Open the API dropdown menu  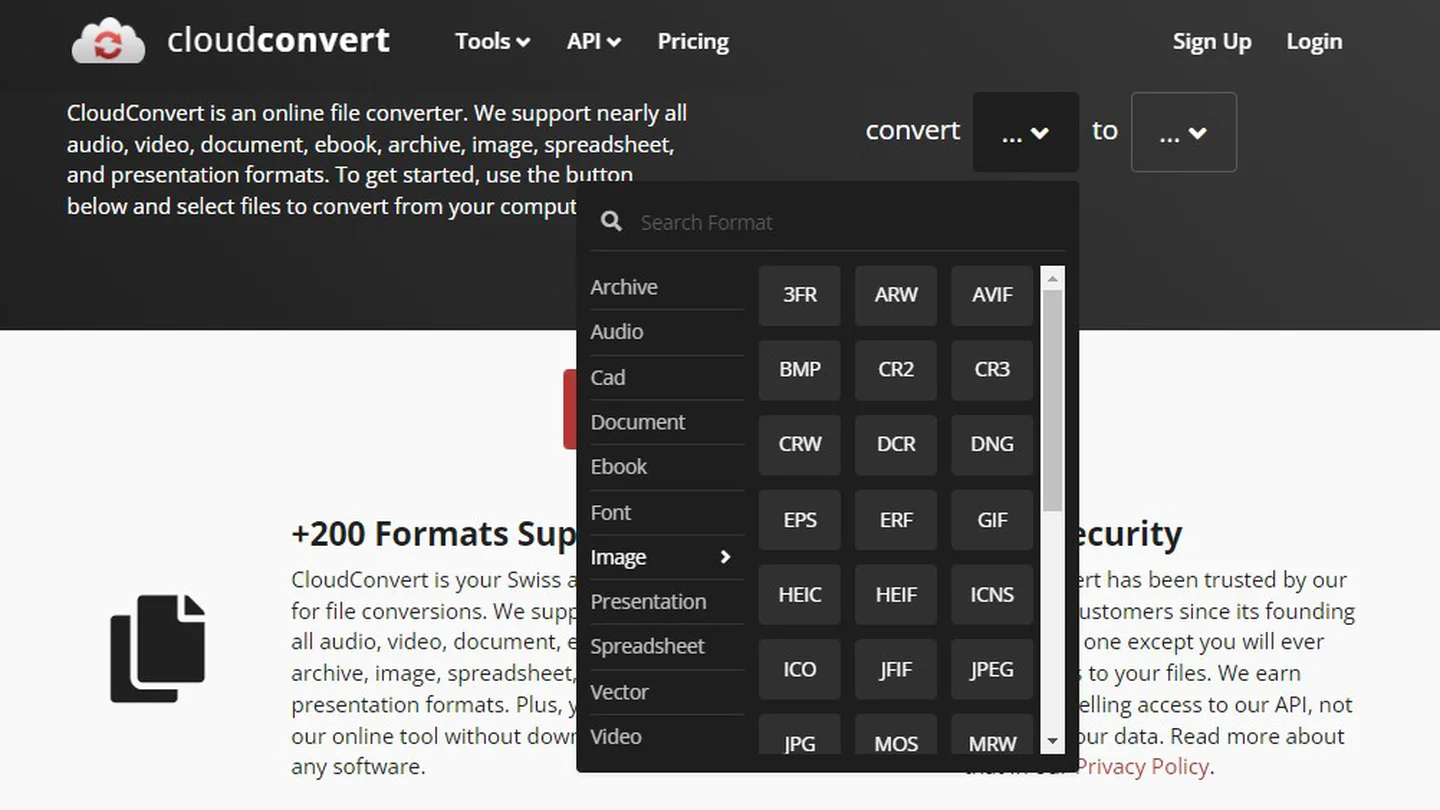coord(594,41)
